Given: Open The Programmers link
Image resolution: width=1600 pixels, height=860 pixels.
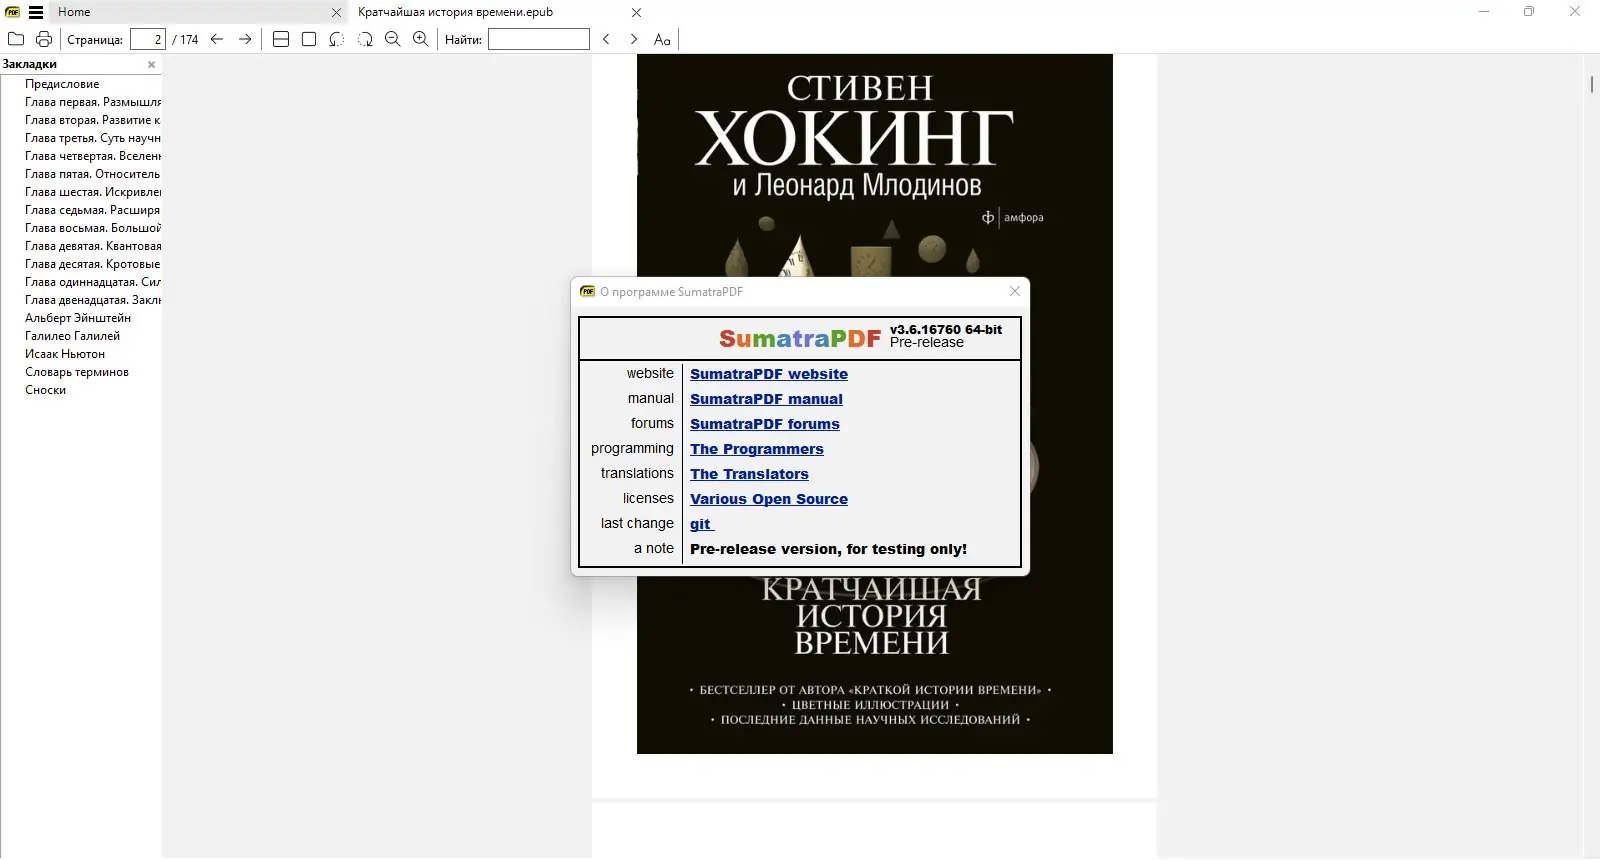Looking at the screenshot, I should click(757, 449).
